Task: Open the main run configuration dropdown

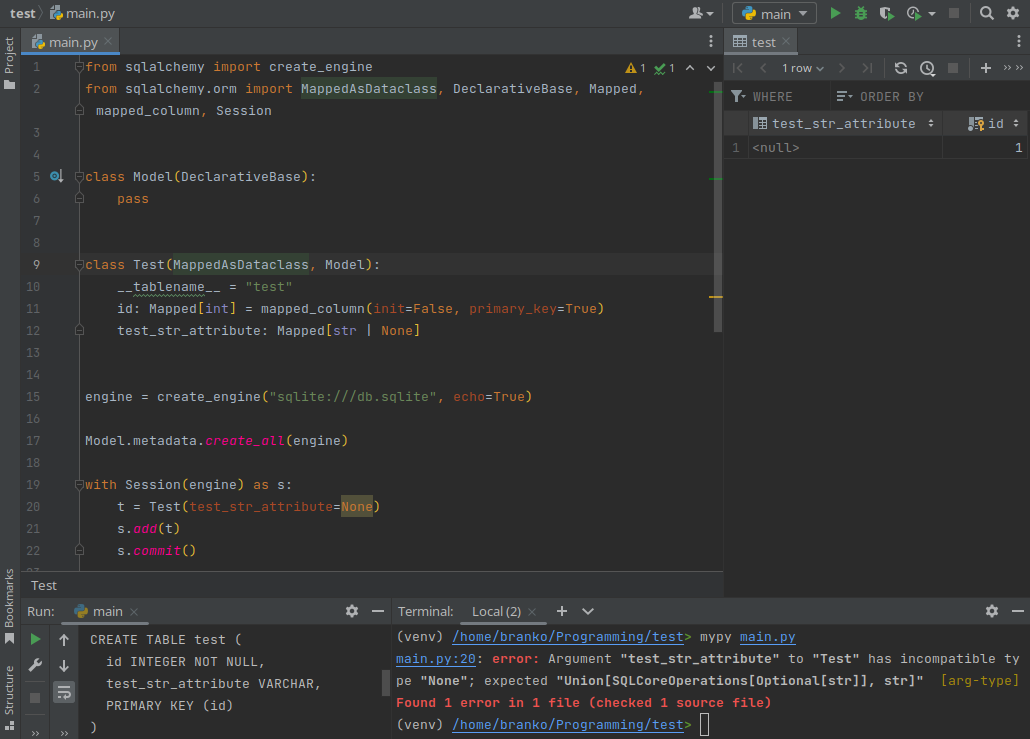Action: click(774, 13)
